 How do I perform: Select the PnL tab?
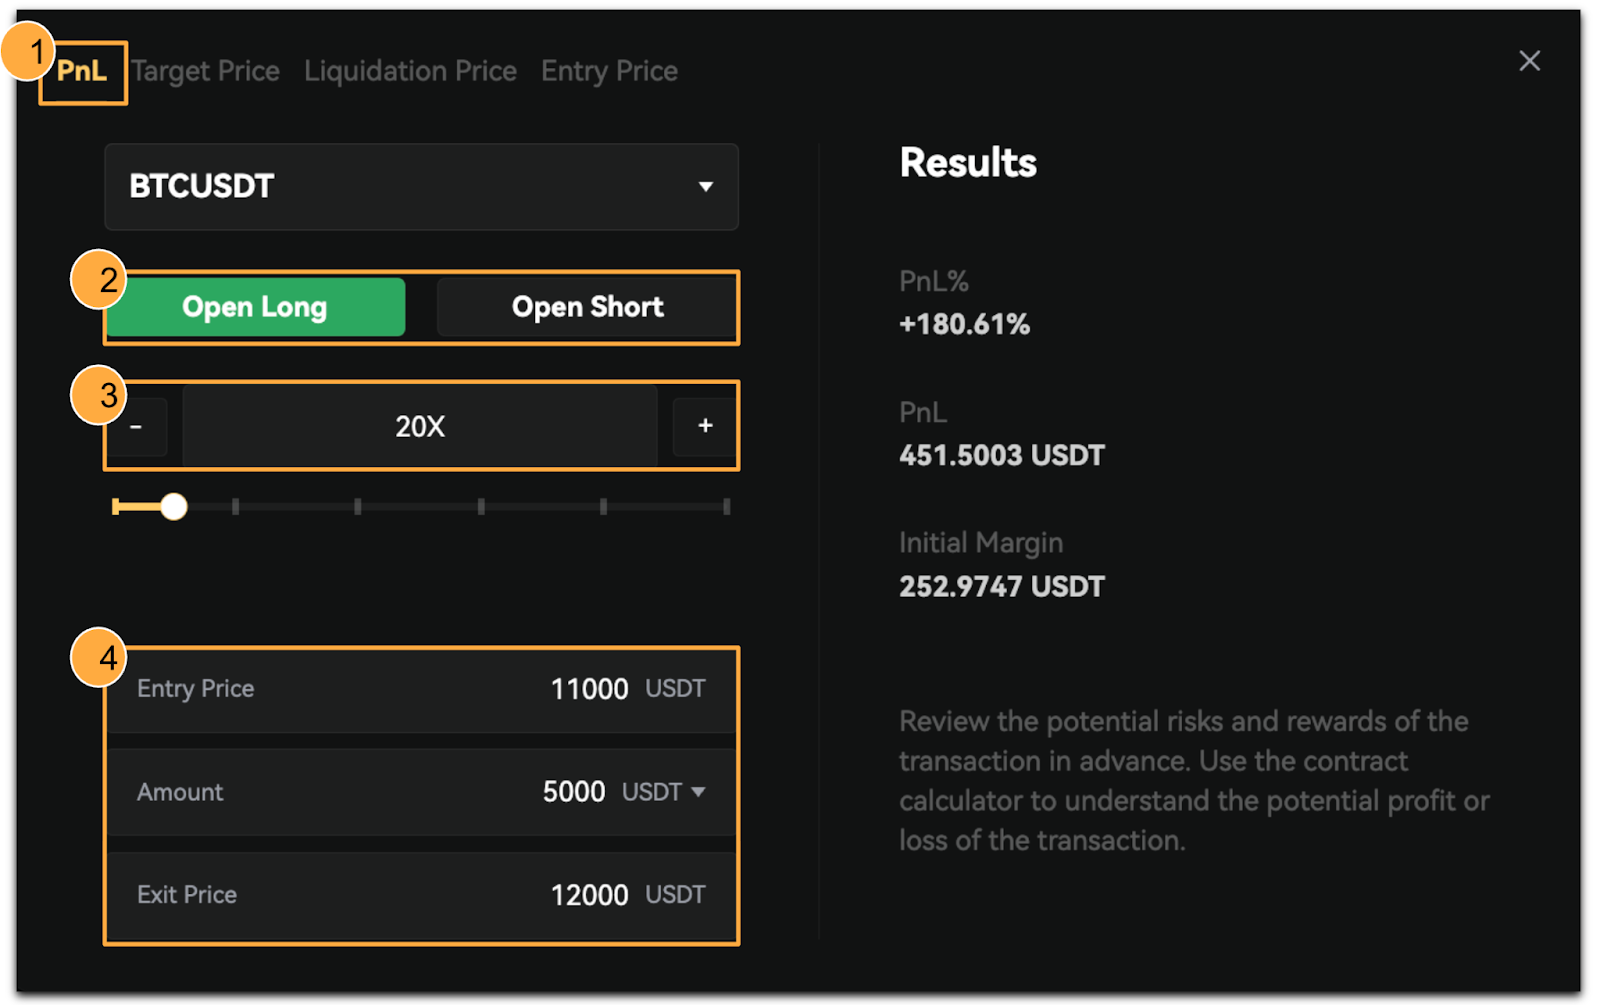click(82, 71)
